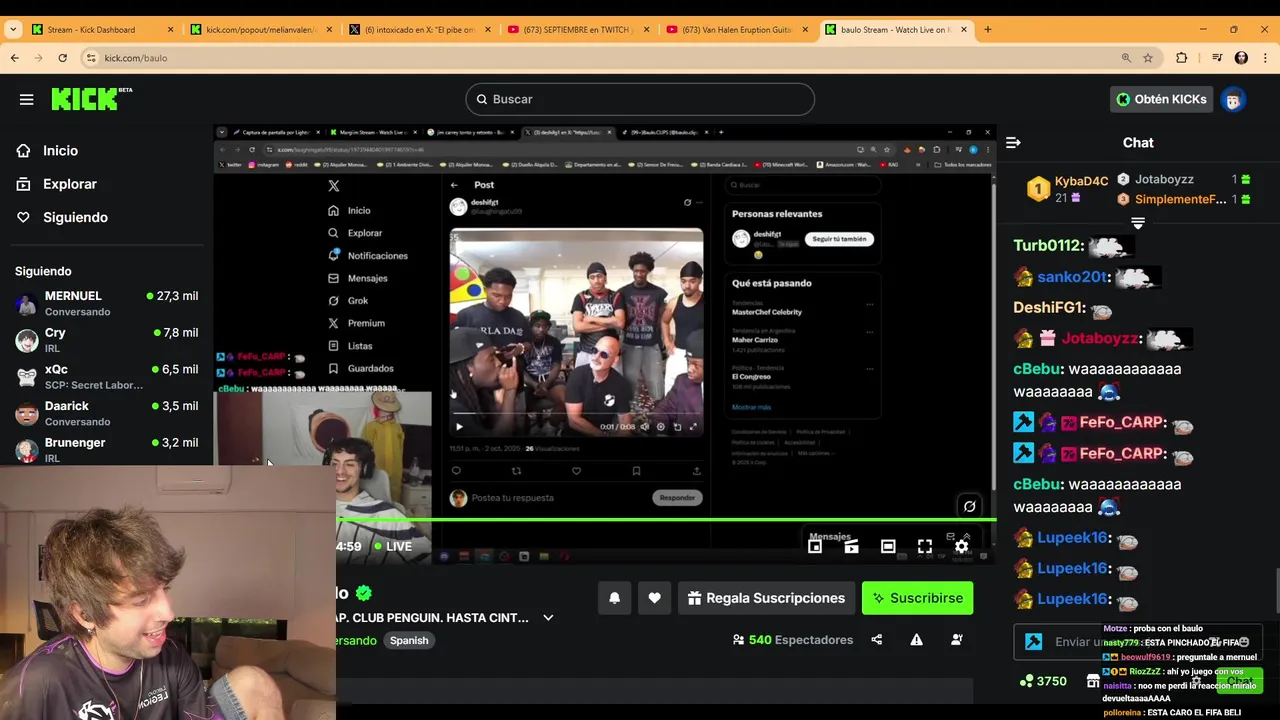The image size is (1280, 720).
Task: Click the Suscribirse button
Action: 917,598
